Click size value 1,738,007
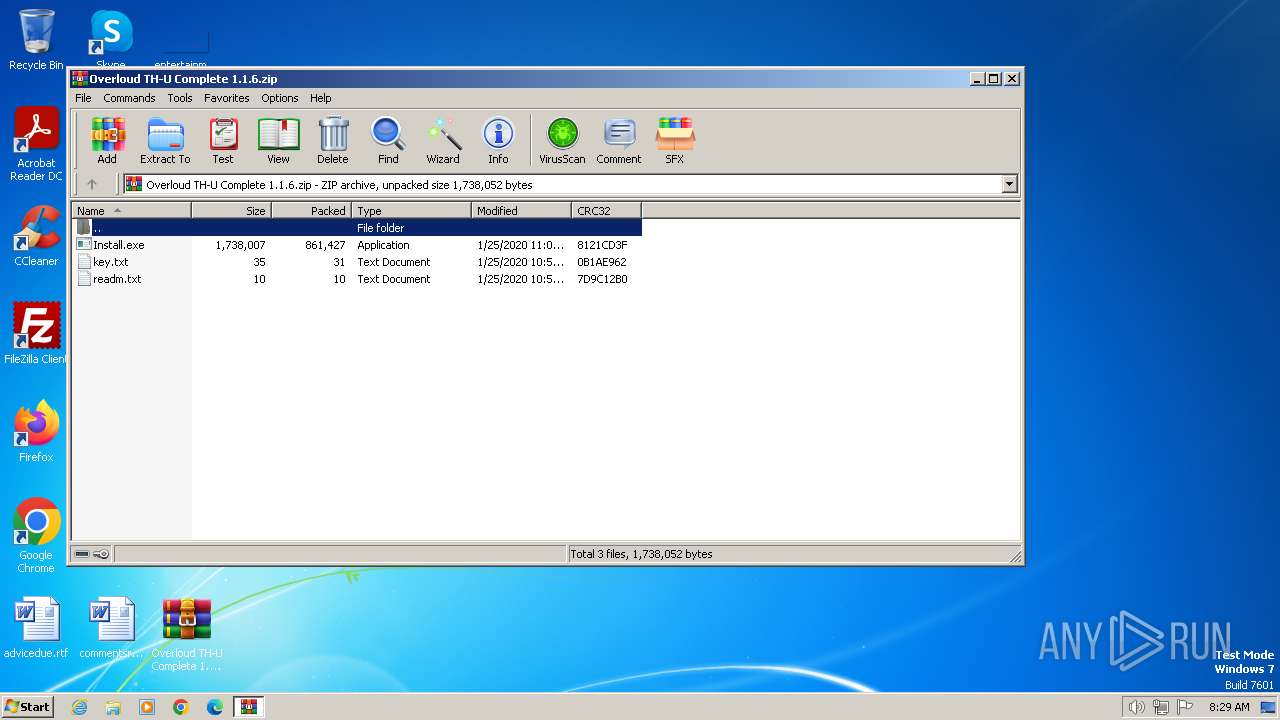Screen dimensions: 1280x720 click(240, 245)
